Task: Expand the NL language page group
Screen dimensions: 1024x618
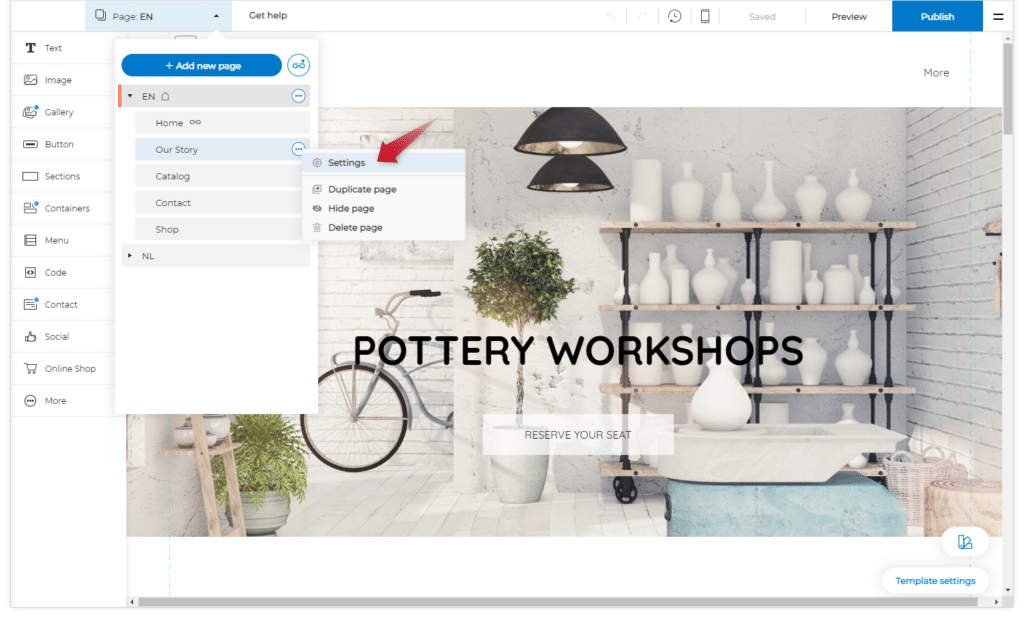Action: (x=130, y=256)
